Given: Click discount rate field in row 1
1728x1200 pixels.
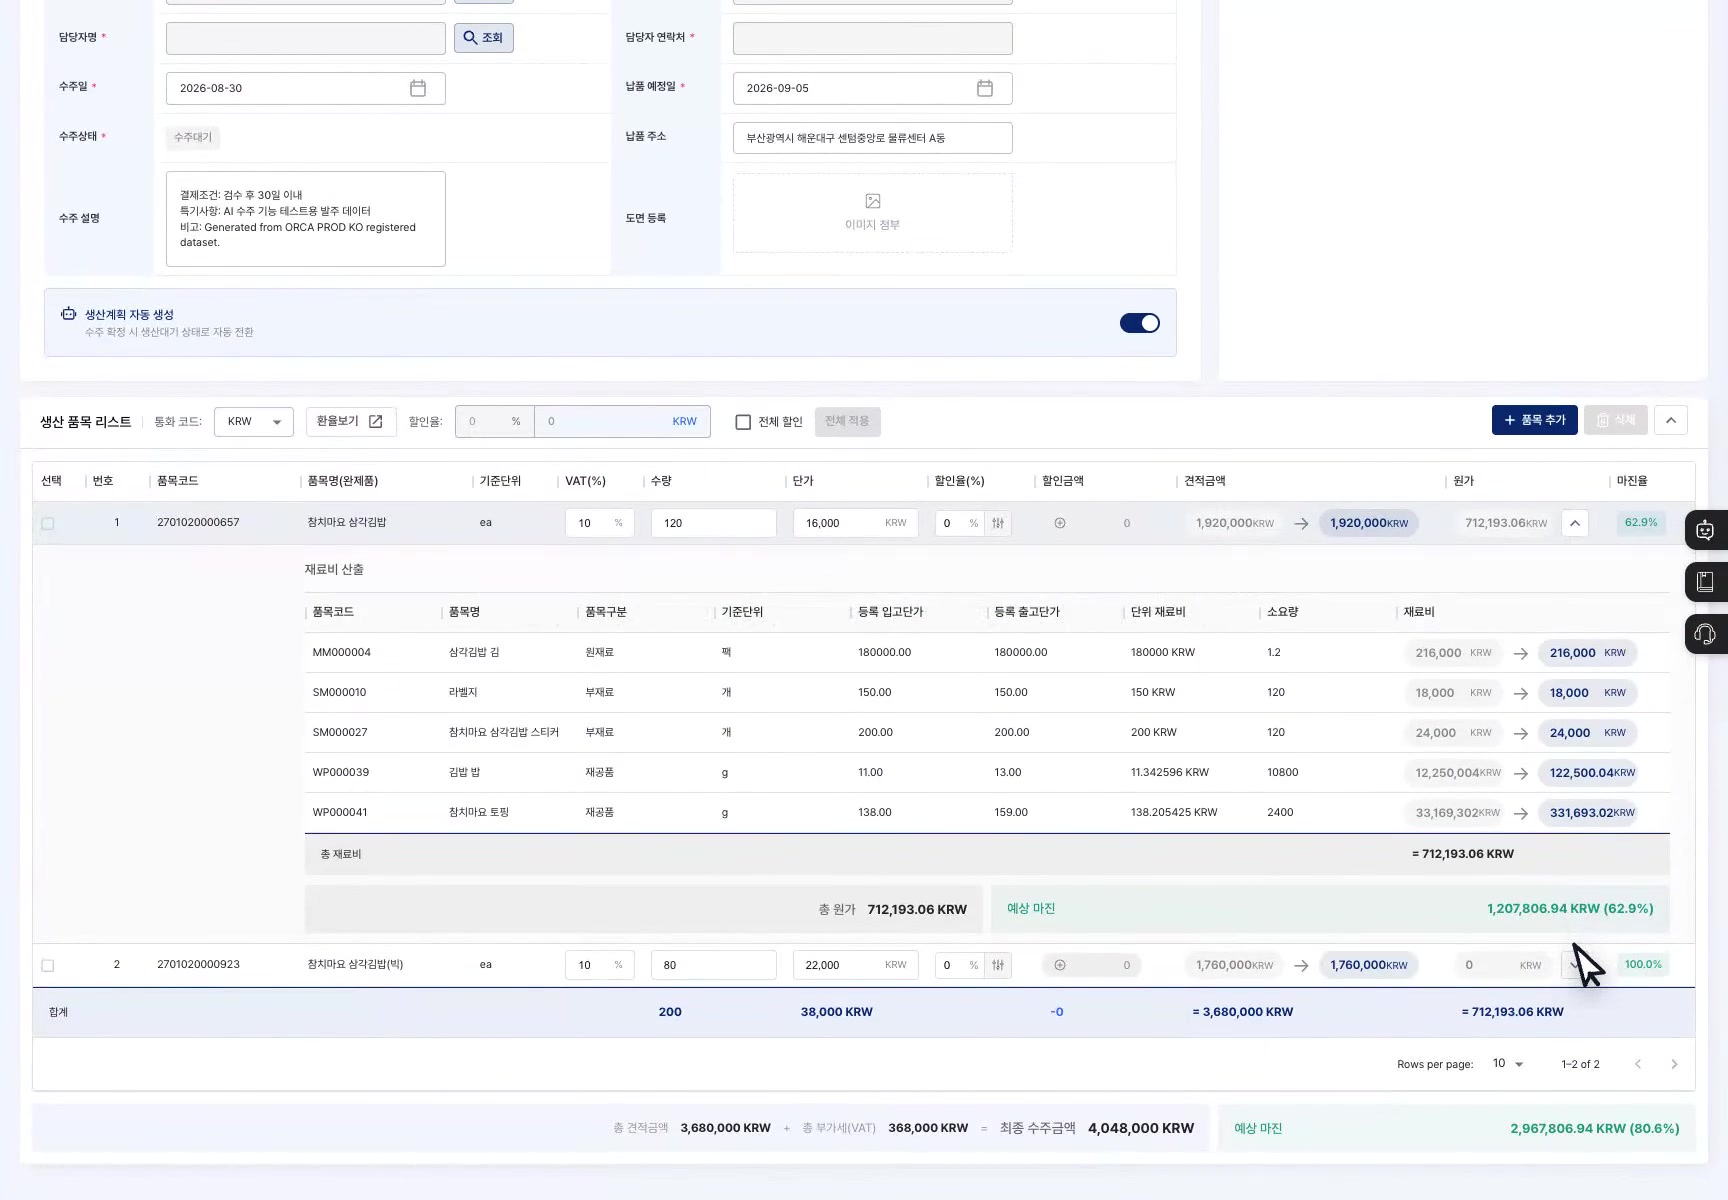Looking at the screenshot, I should (961, 523).
